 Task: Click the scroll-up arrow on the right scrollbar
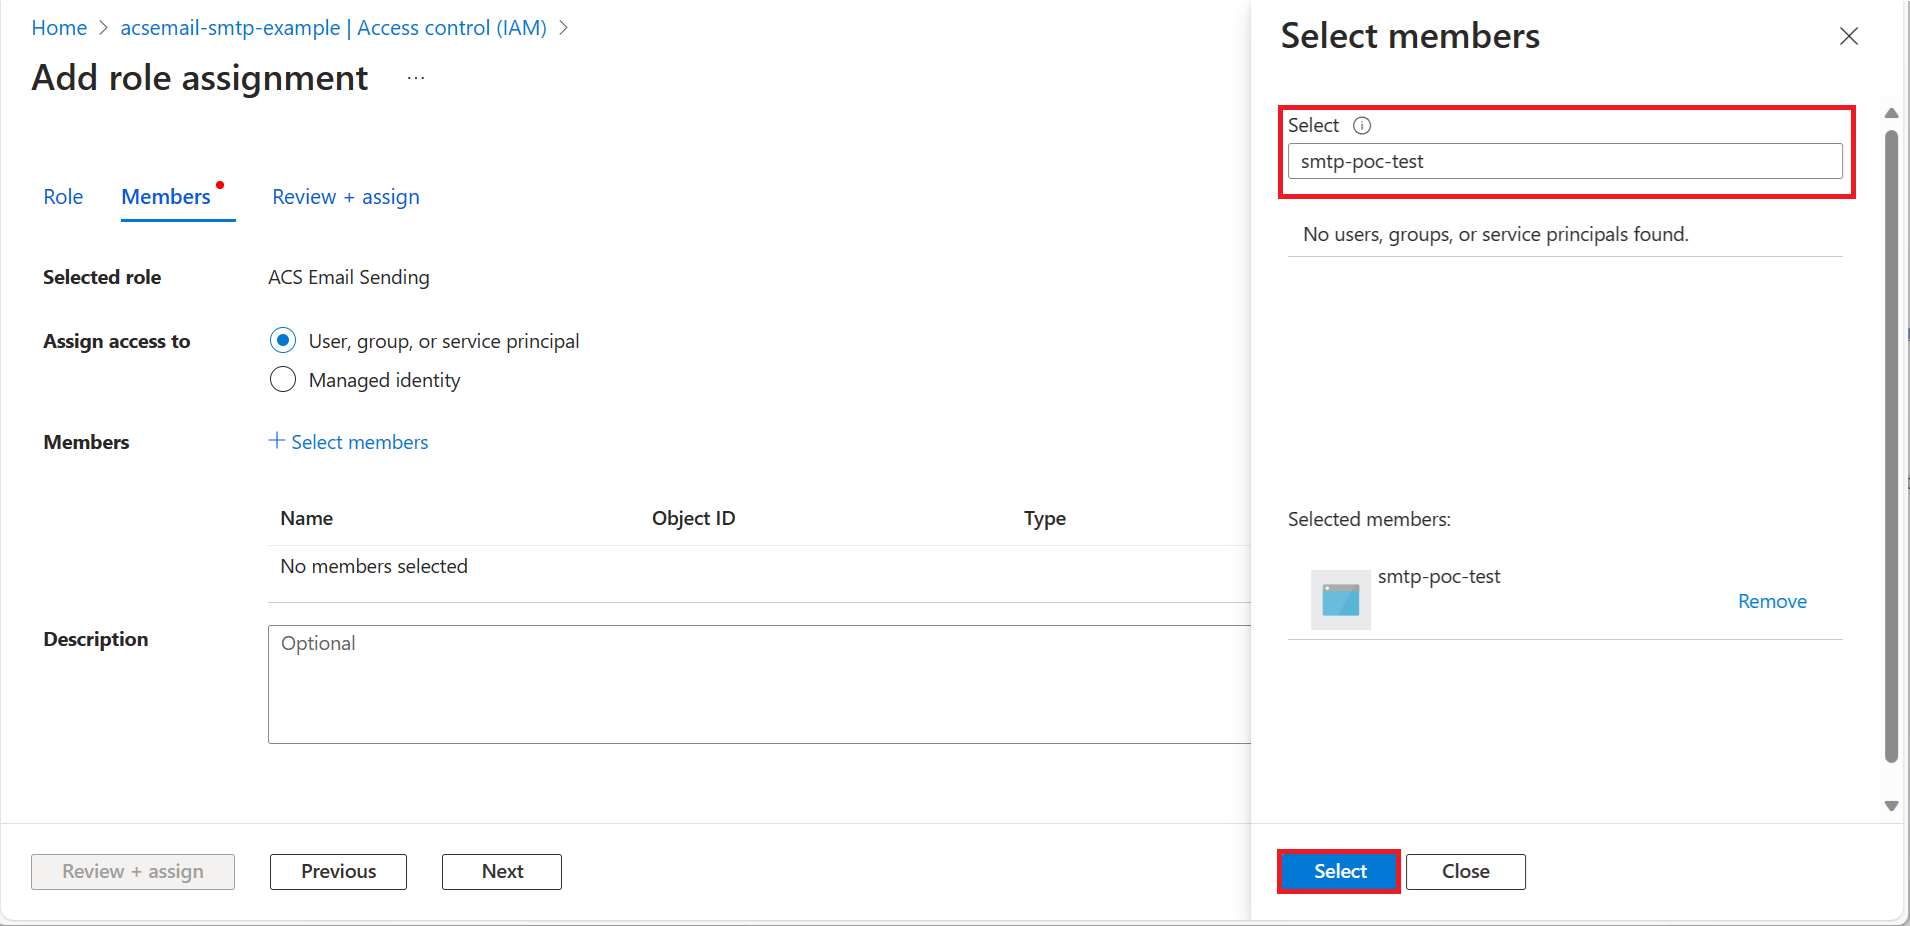coord(1891,113)
